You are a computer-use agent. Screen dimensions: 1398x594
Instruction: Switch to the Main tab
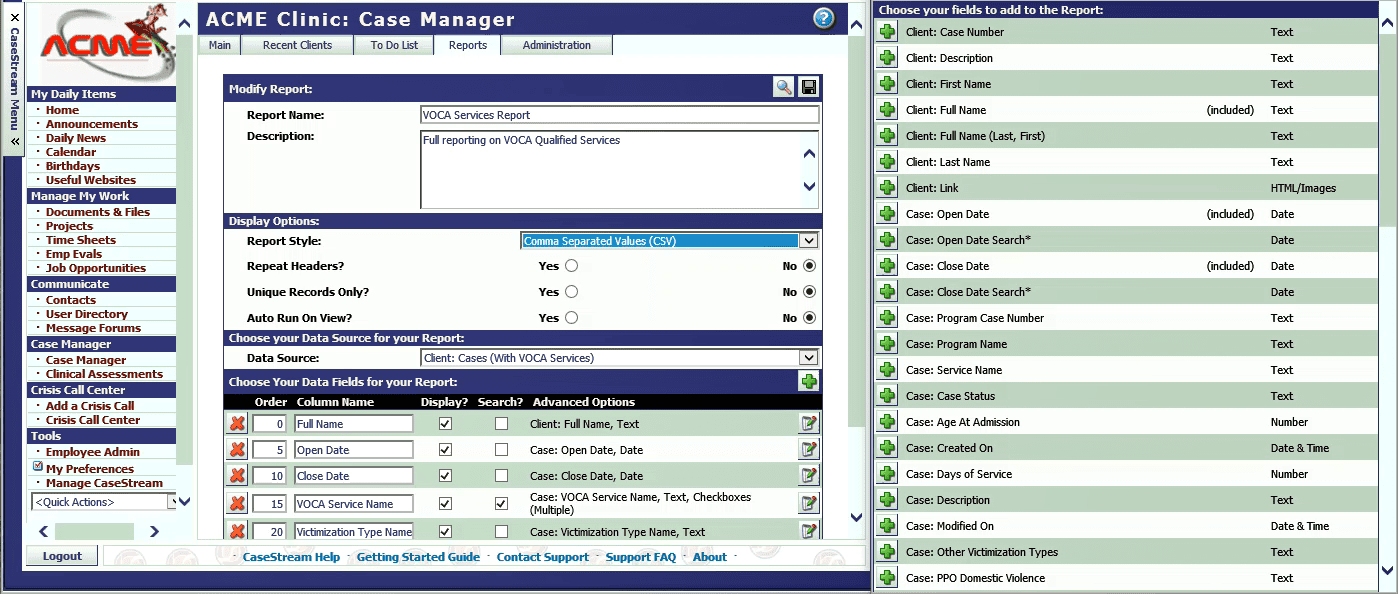(220, 45)
